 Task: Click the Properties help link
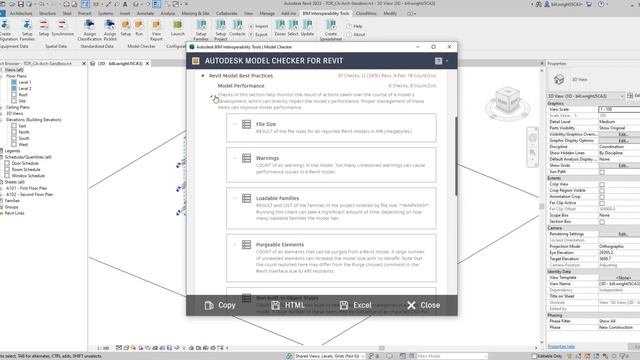click(x=561, y=347)
